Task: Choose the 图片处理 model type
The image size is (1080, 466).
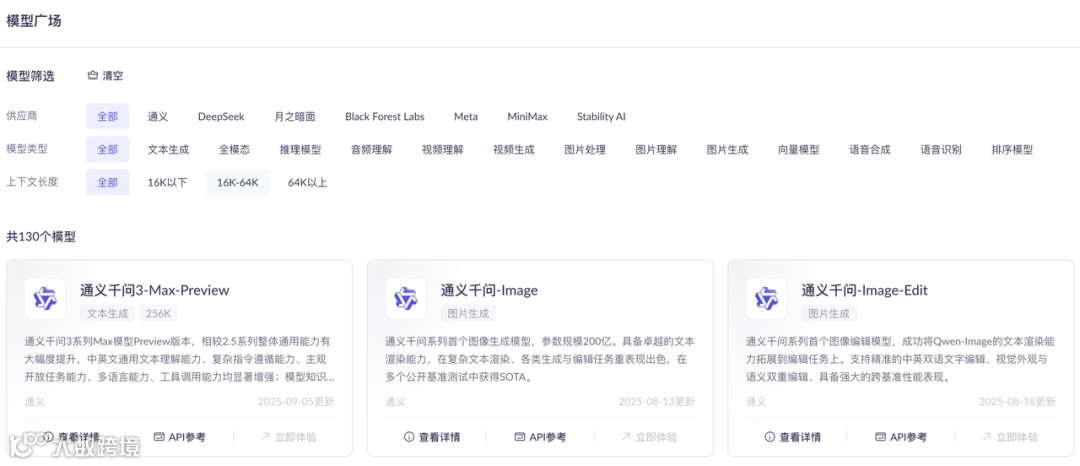Action: (x=585, y=149)
